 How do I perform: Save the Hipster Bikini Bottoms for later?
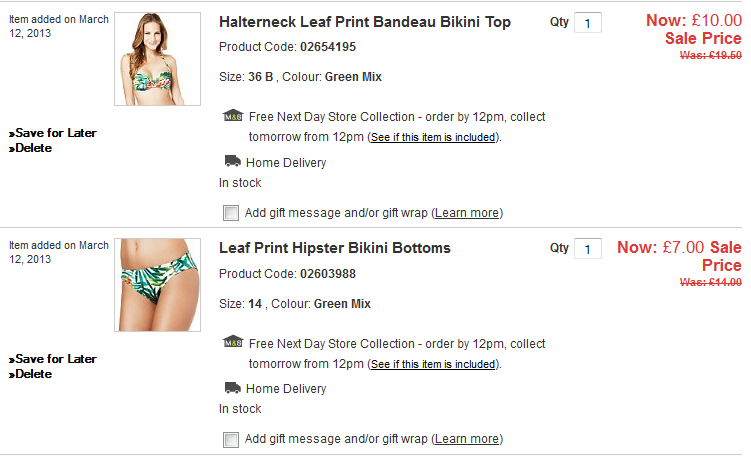(55, 358)
